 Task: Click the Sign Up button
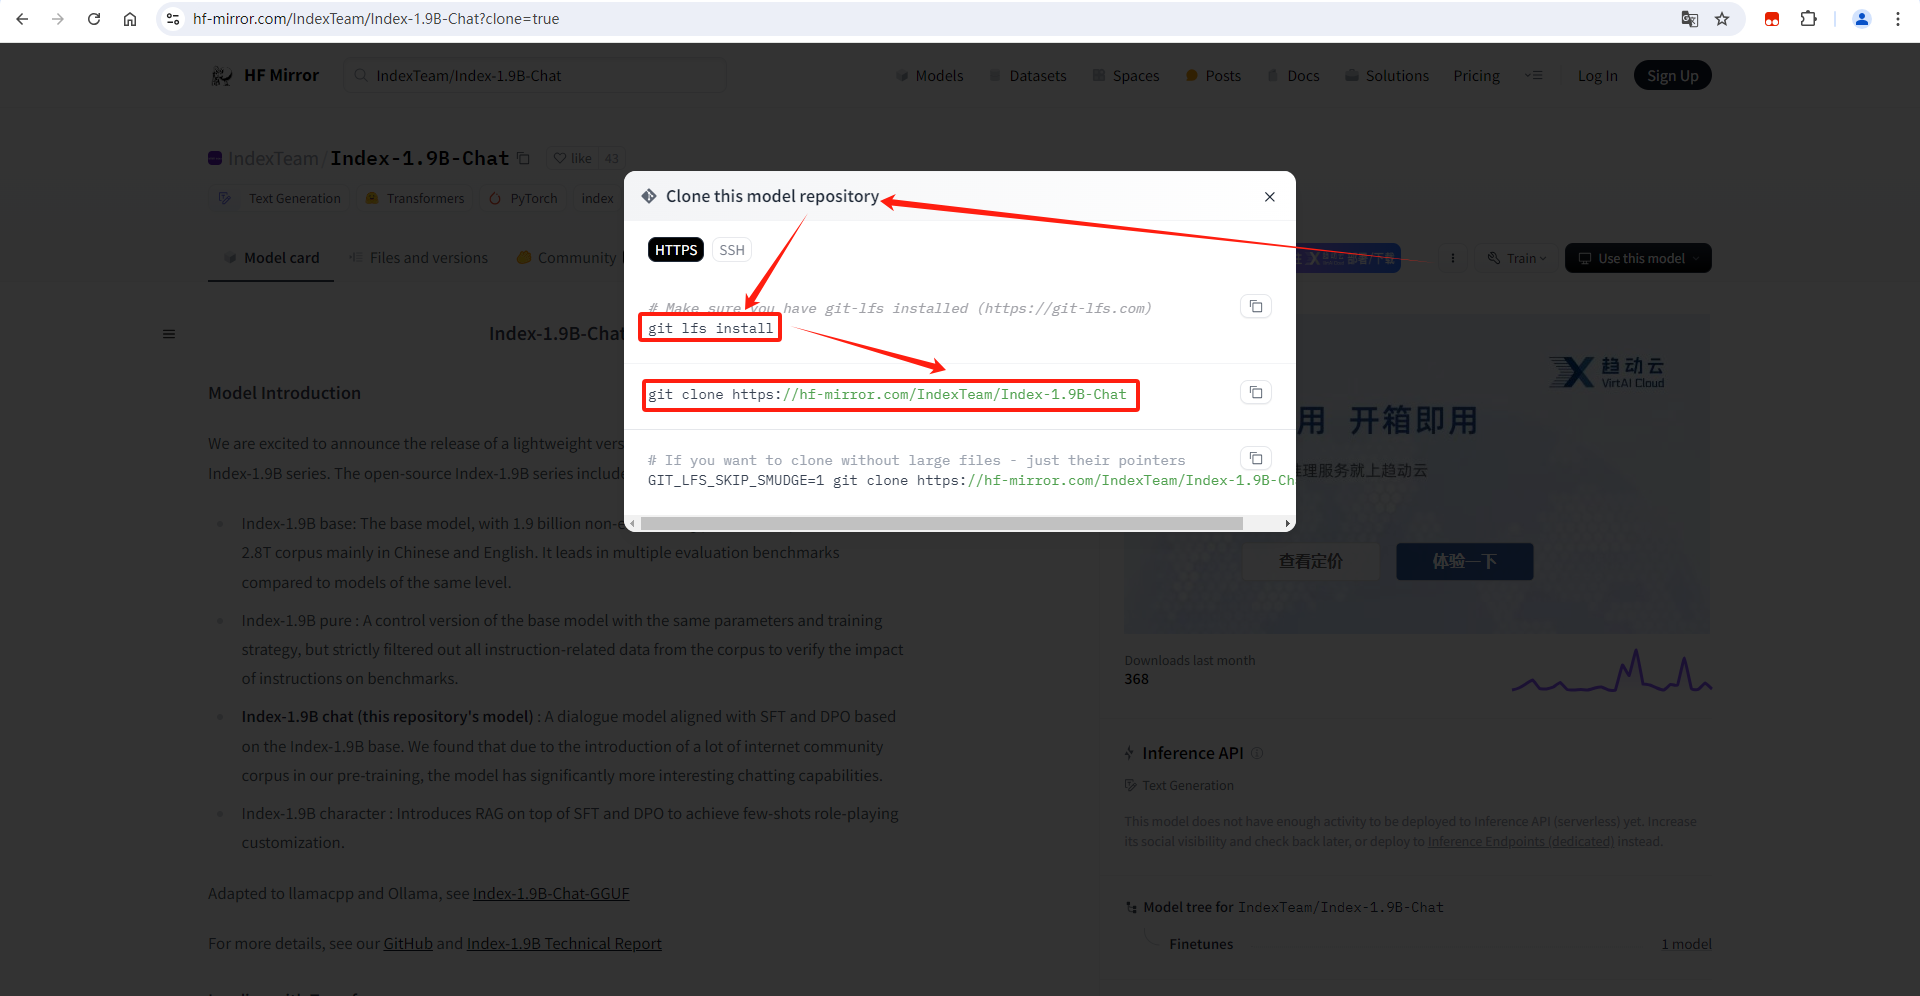pos(1672,76)
